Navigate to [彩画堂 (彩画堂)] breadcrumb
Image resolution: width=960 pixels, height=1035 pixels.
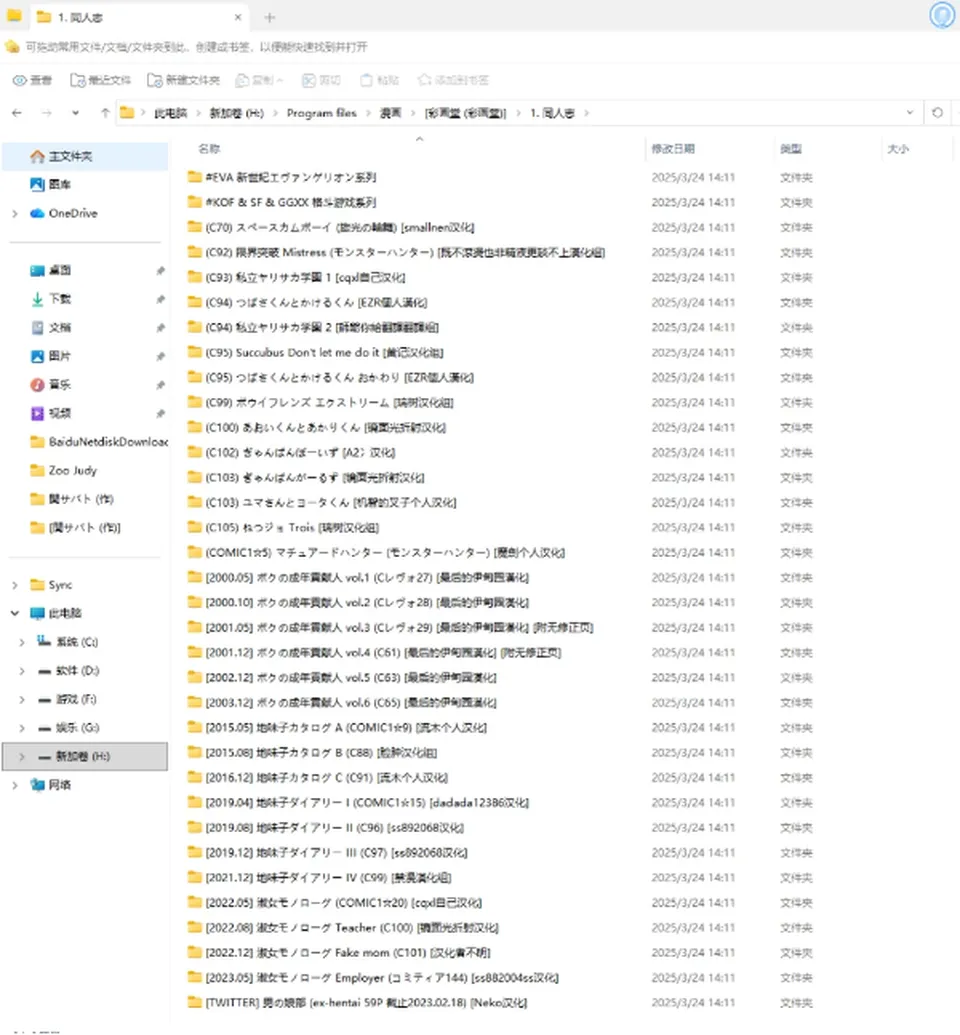pyautogui.click(x=465, y=114)
